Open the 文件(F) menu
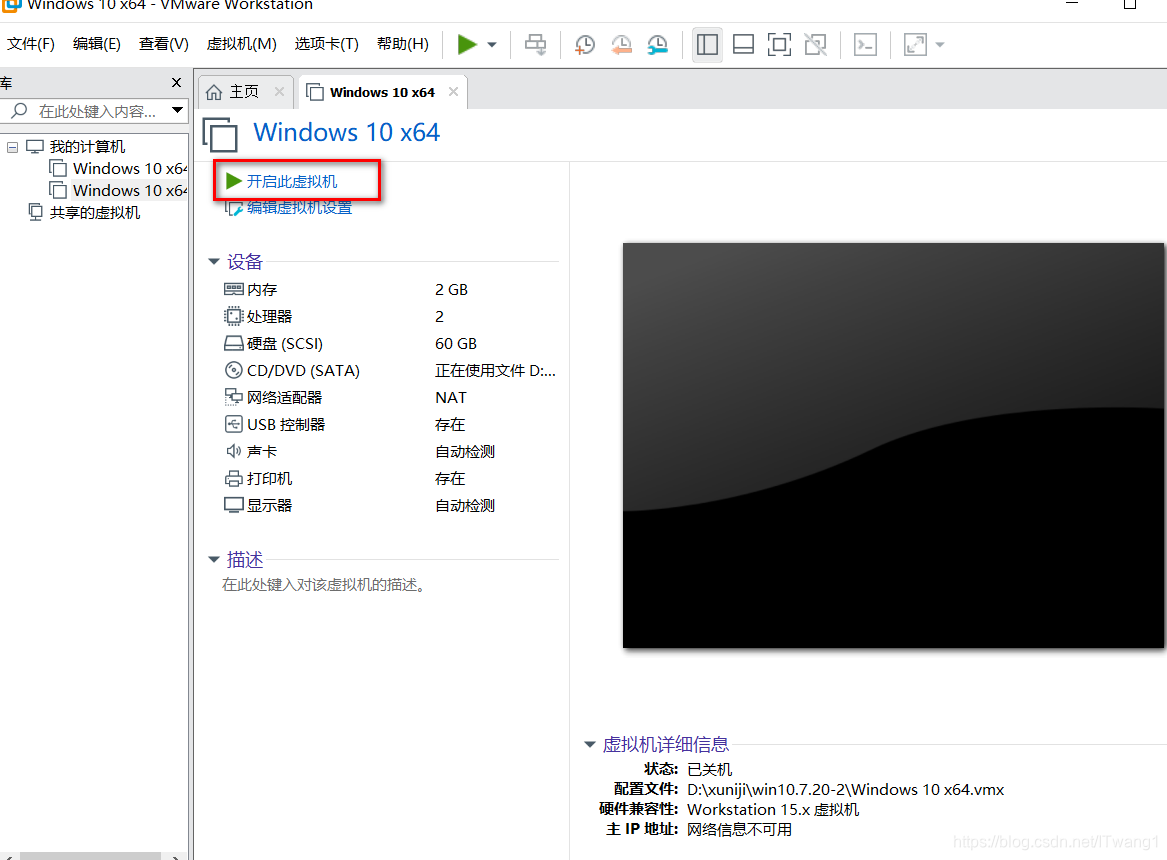This screenshot has height=860, width=1167. [x=31, y=44]
